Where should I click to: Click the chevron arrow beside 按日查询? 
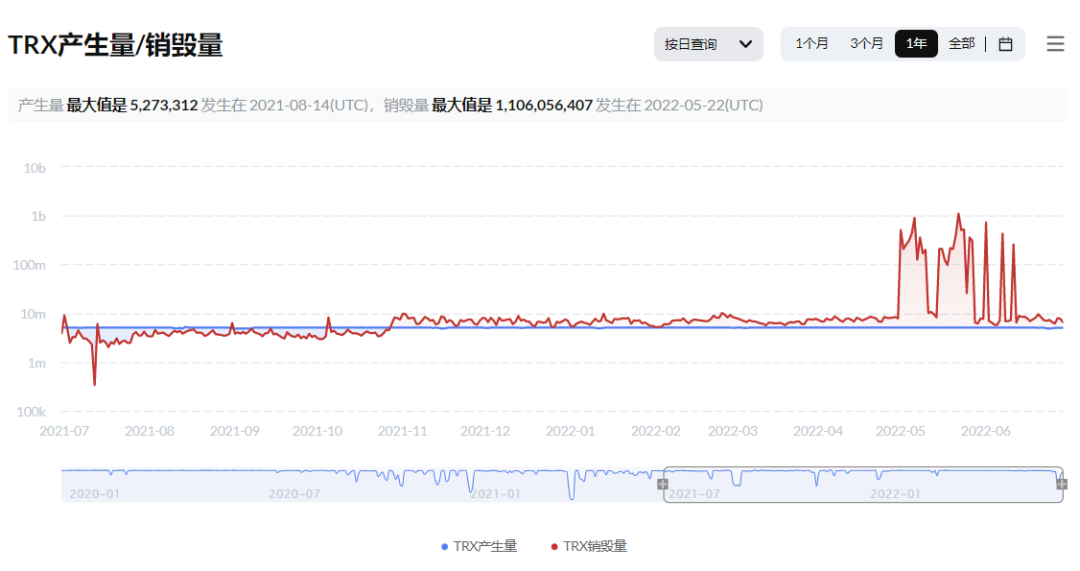coord(745,44)
